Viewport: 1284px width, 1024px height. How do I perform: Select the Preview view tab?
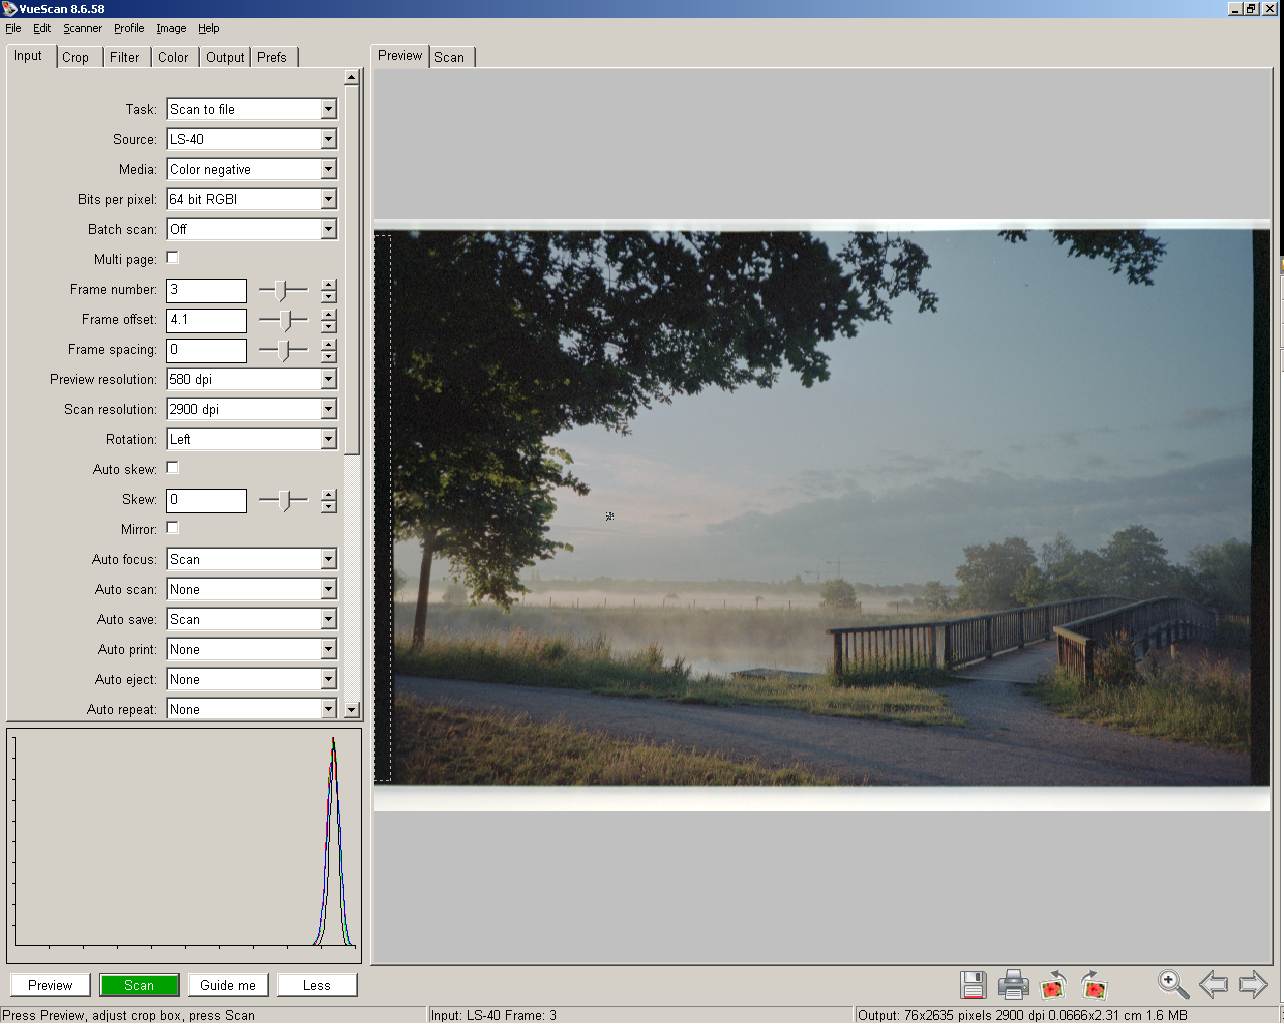tap(400, 56)
